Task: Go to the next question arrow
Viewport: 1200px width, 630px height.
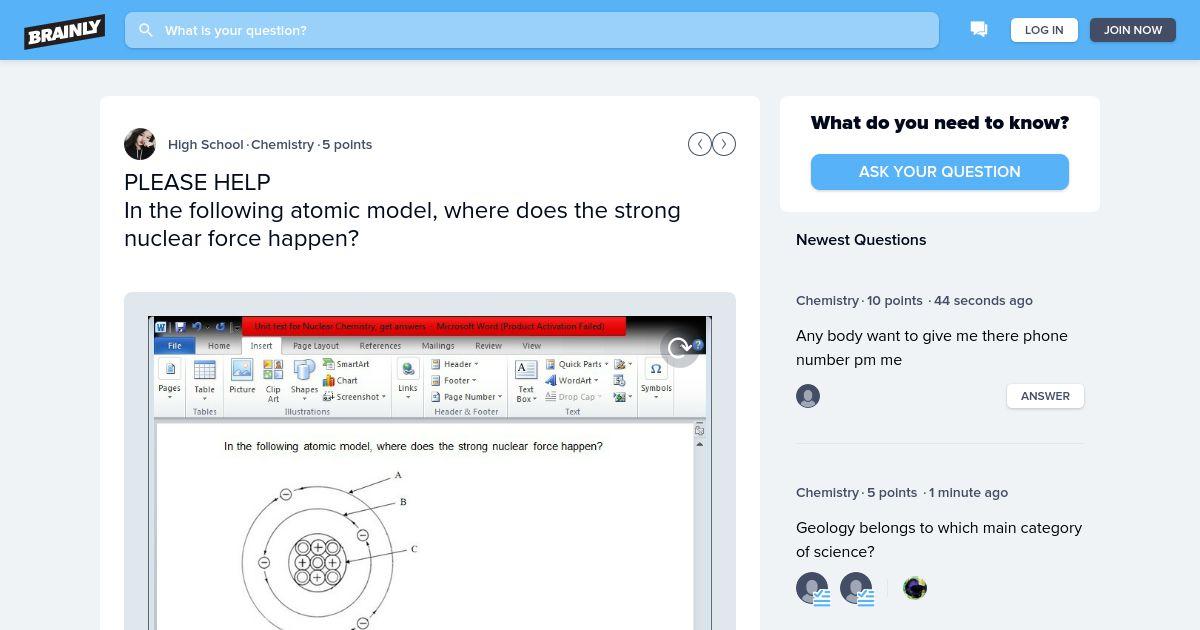Action: pos(724,144)
